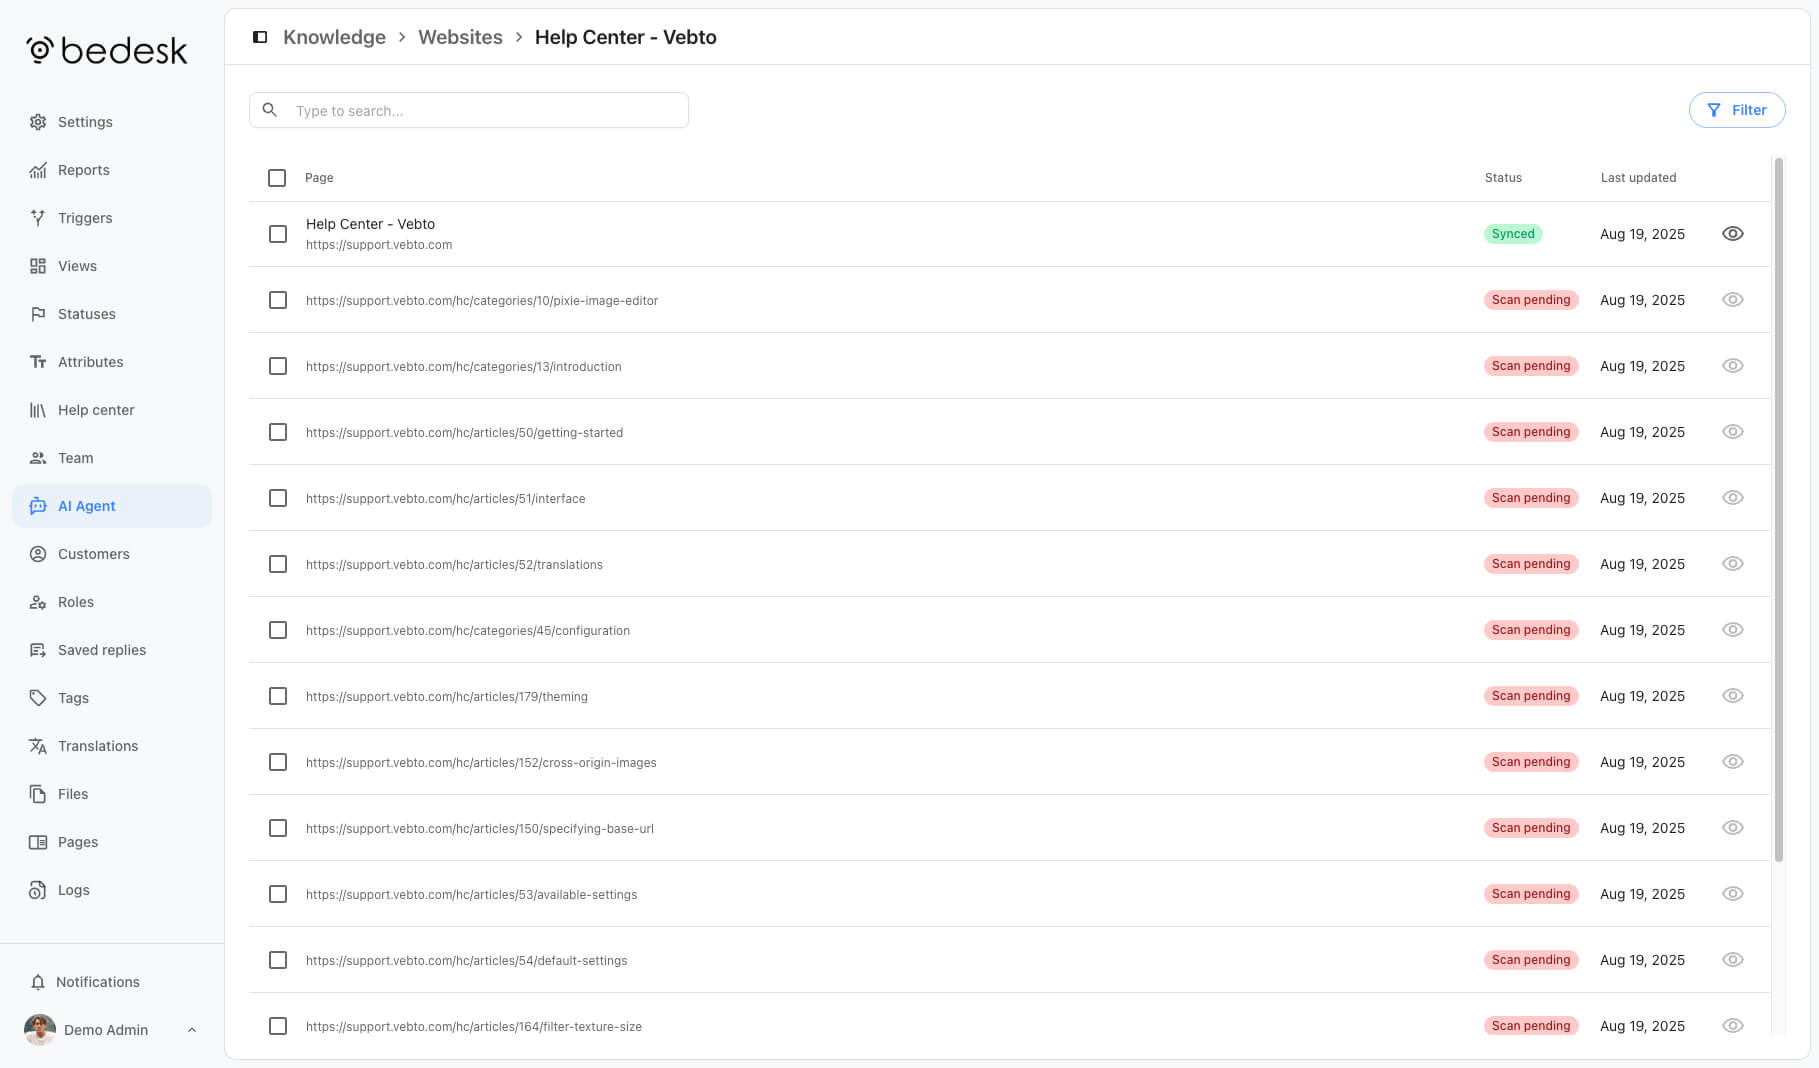The height and width of the screenshot is (1068, 1819).
Task: Tick the select-all checkbox in table header
Action: coord(277,178)
